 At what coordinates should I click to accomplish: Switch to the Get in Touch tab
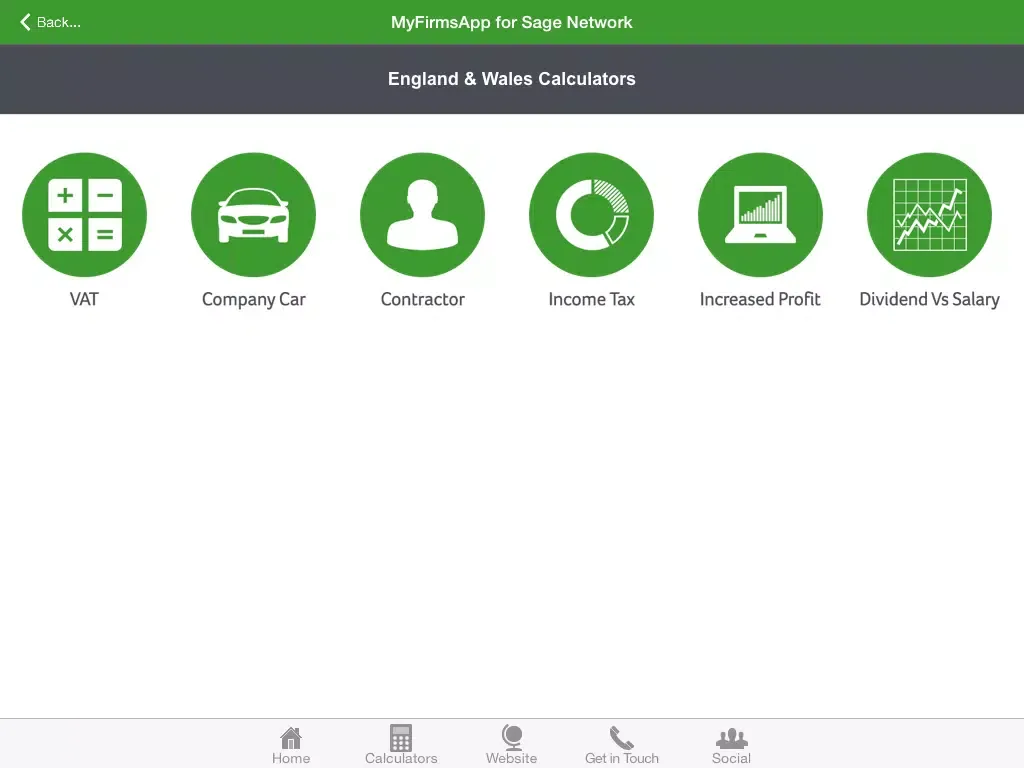[x=622, y=745]
